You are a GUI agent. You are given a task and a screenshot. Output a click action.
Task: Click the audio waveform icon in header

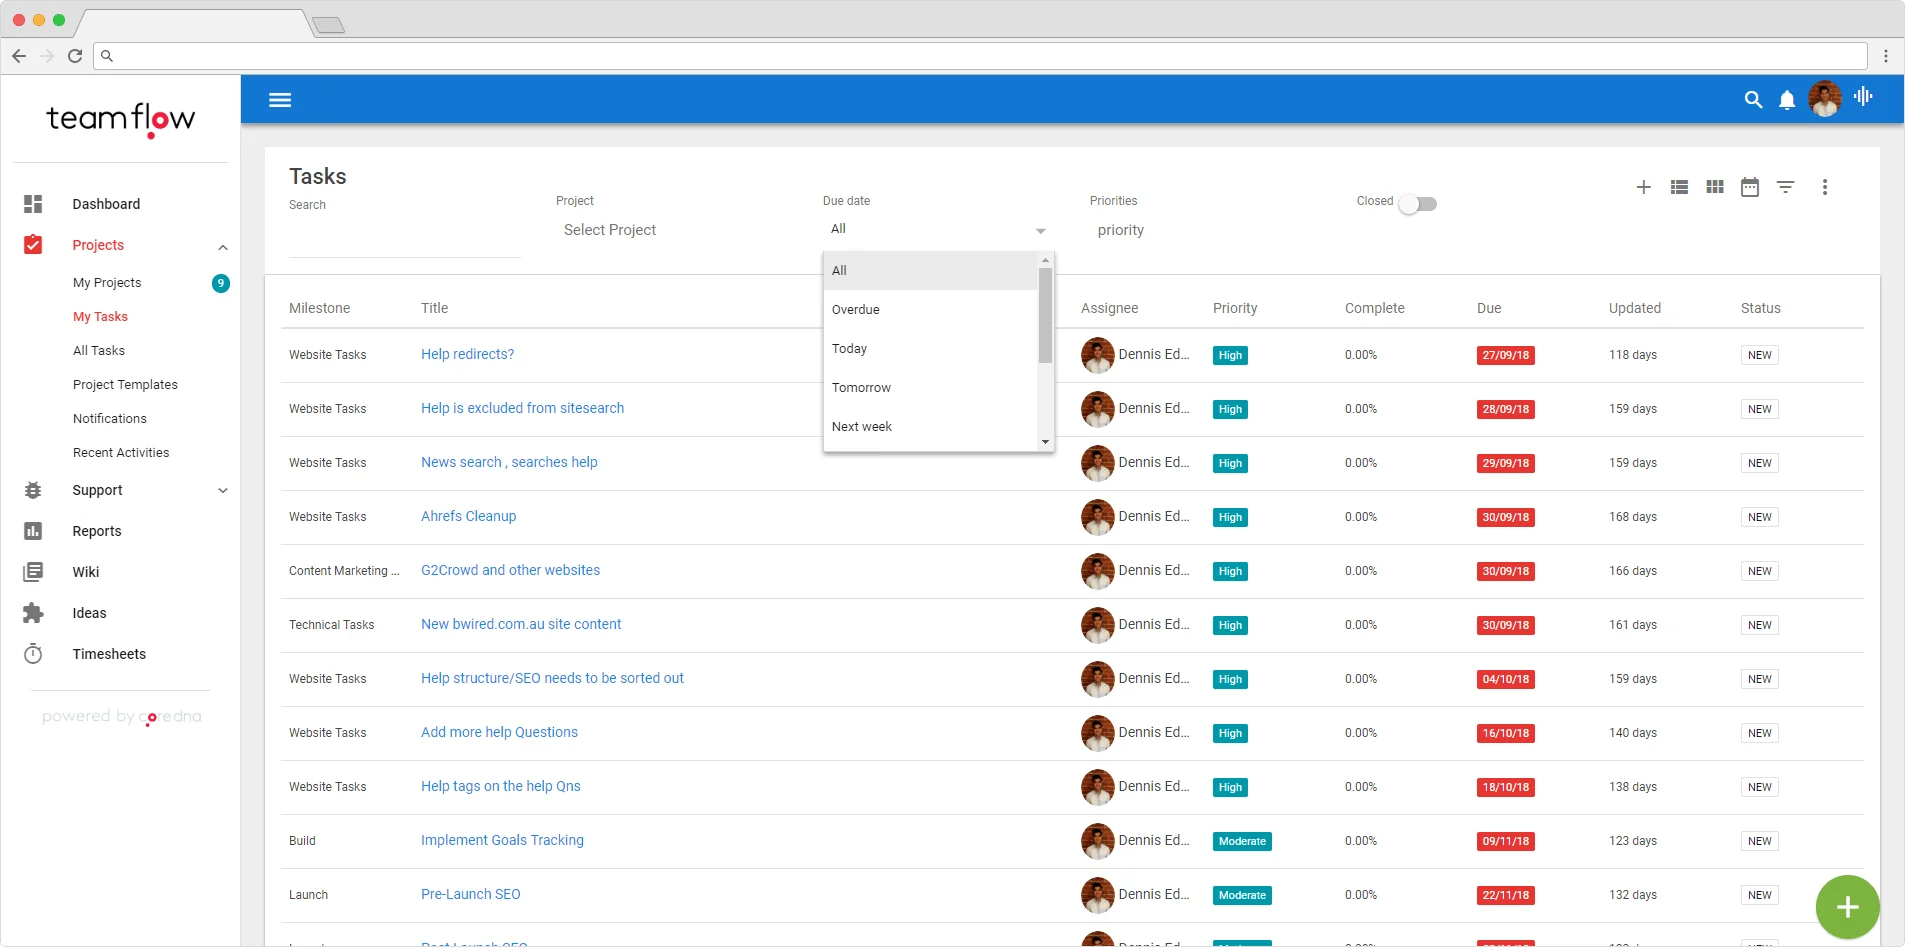point(1863,96)
